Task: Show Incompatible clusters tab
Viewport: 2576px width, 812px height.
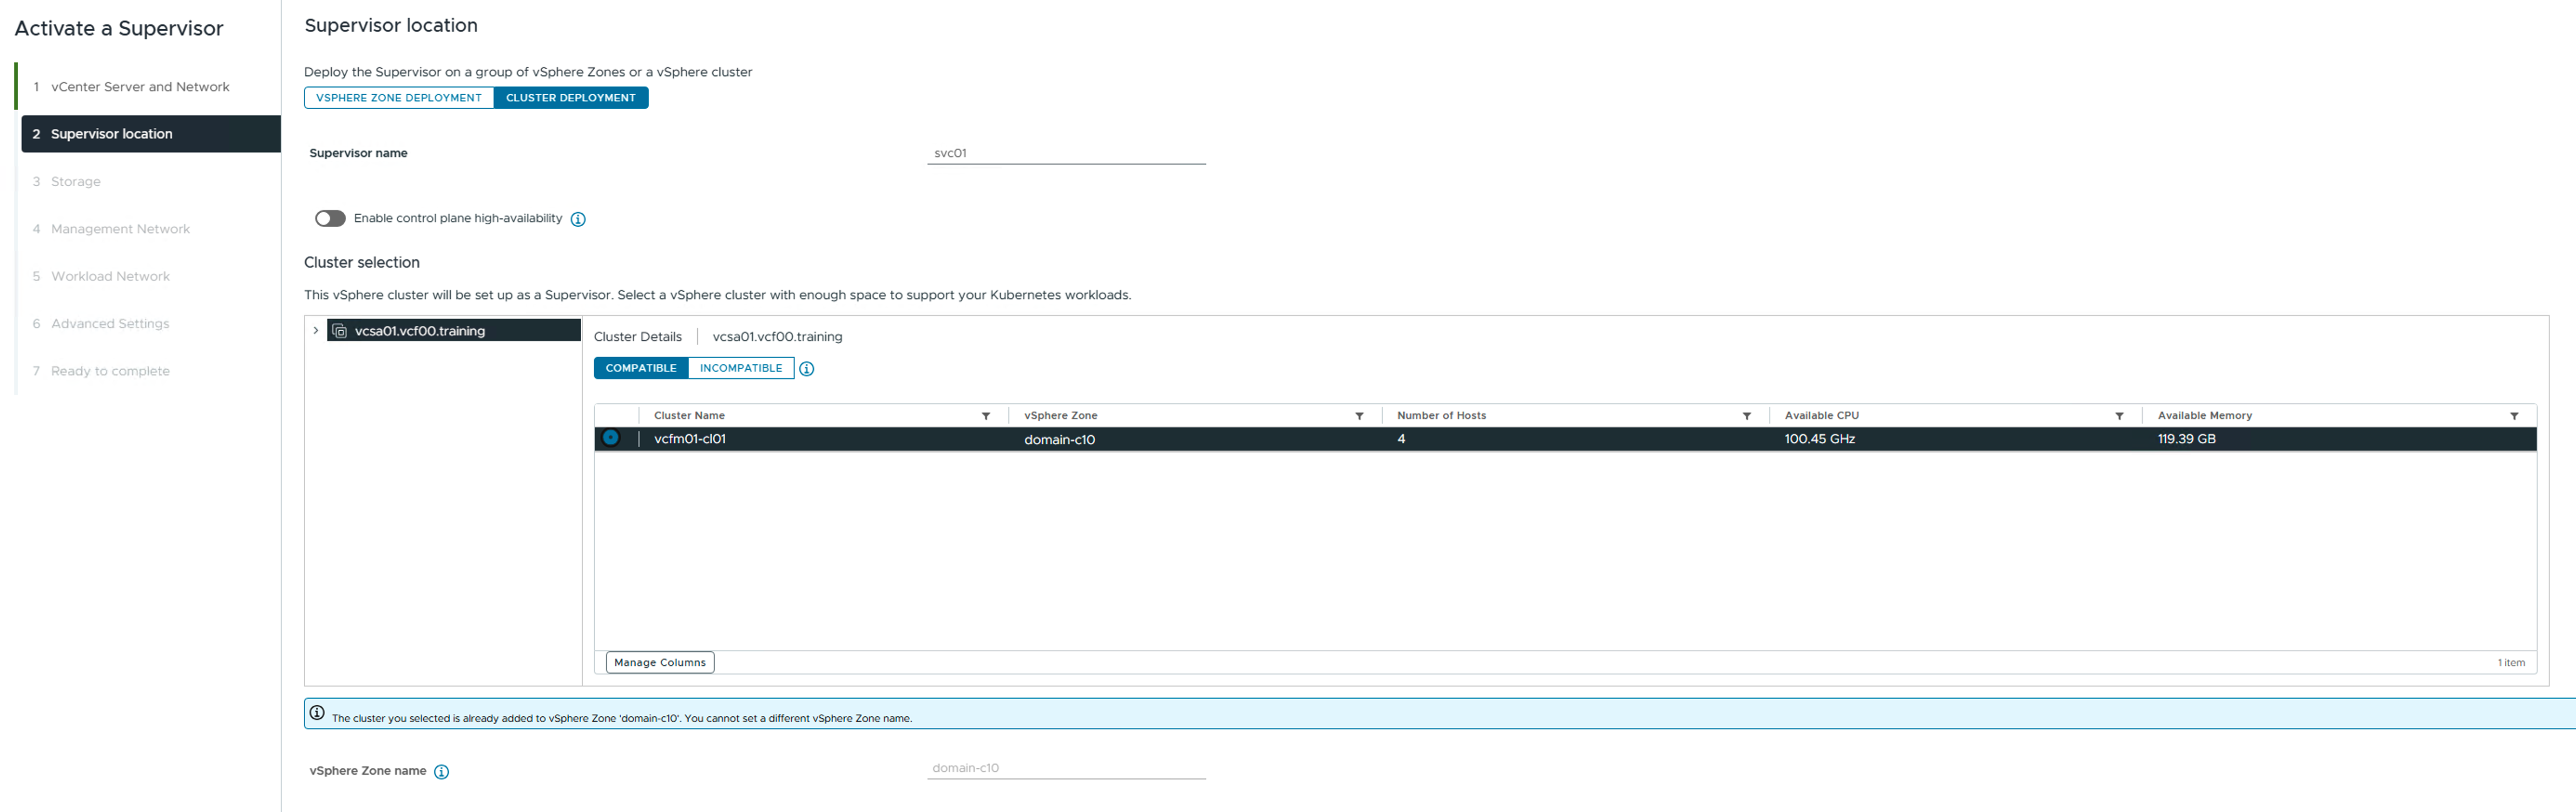Action: coord(741,368)
